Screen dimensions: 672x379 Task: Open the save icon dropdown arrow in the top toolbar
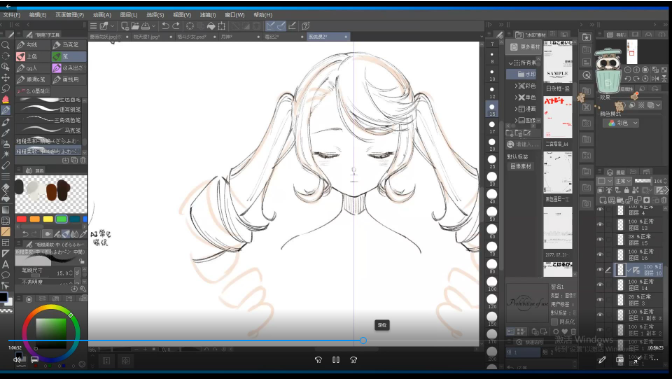tap(153, 27)
